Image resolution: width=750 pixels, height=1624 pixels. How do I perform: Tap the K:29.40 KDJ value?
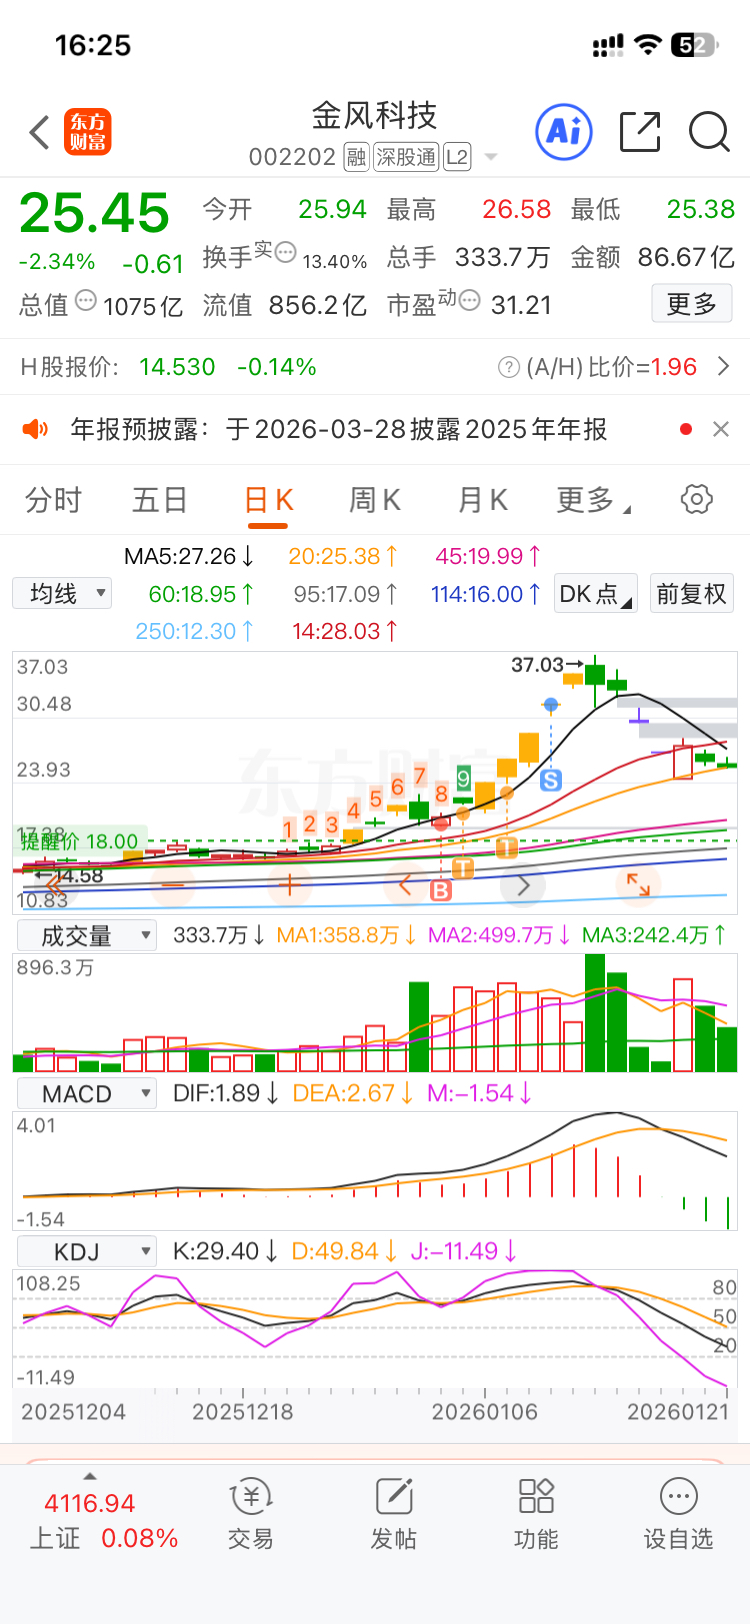(x=225, y=1251)
